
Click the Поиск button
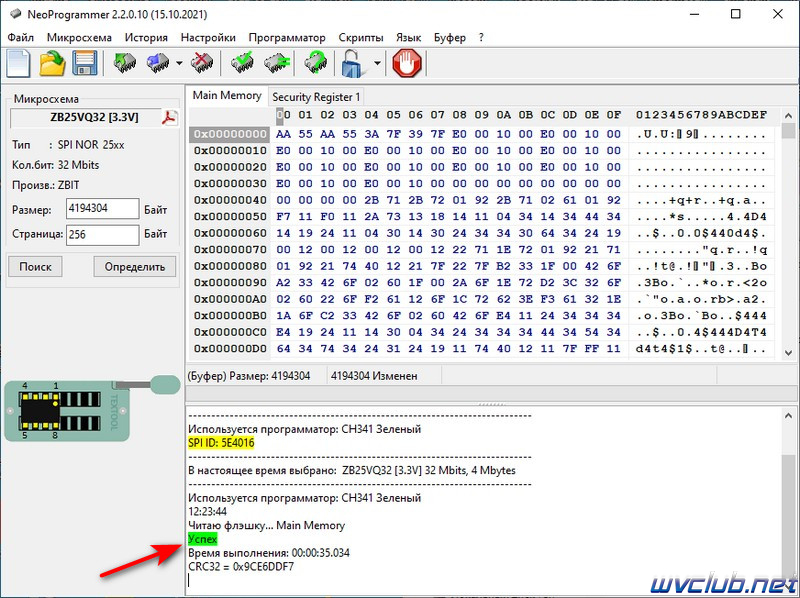tap(35, 266)
